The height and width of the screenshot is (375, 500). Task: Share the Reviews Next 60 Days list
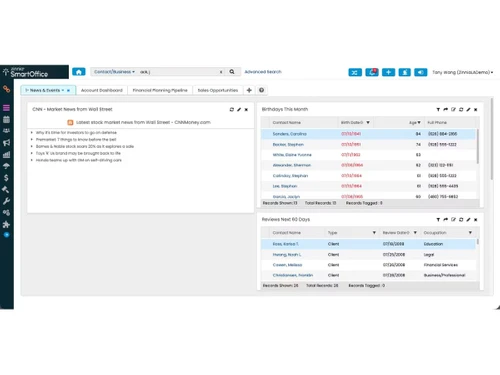tap(446, 219)
